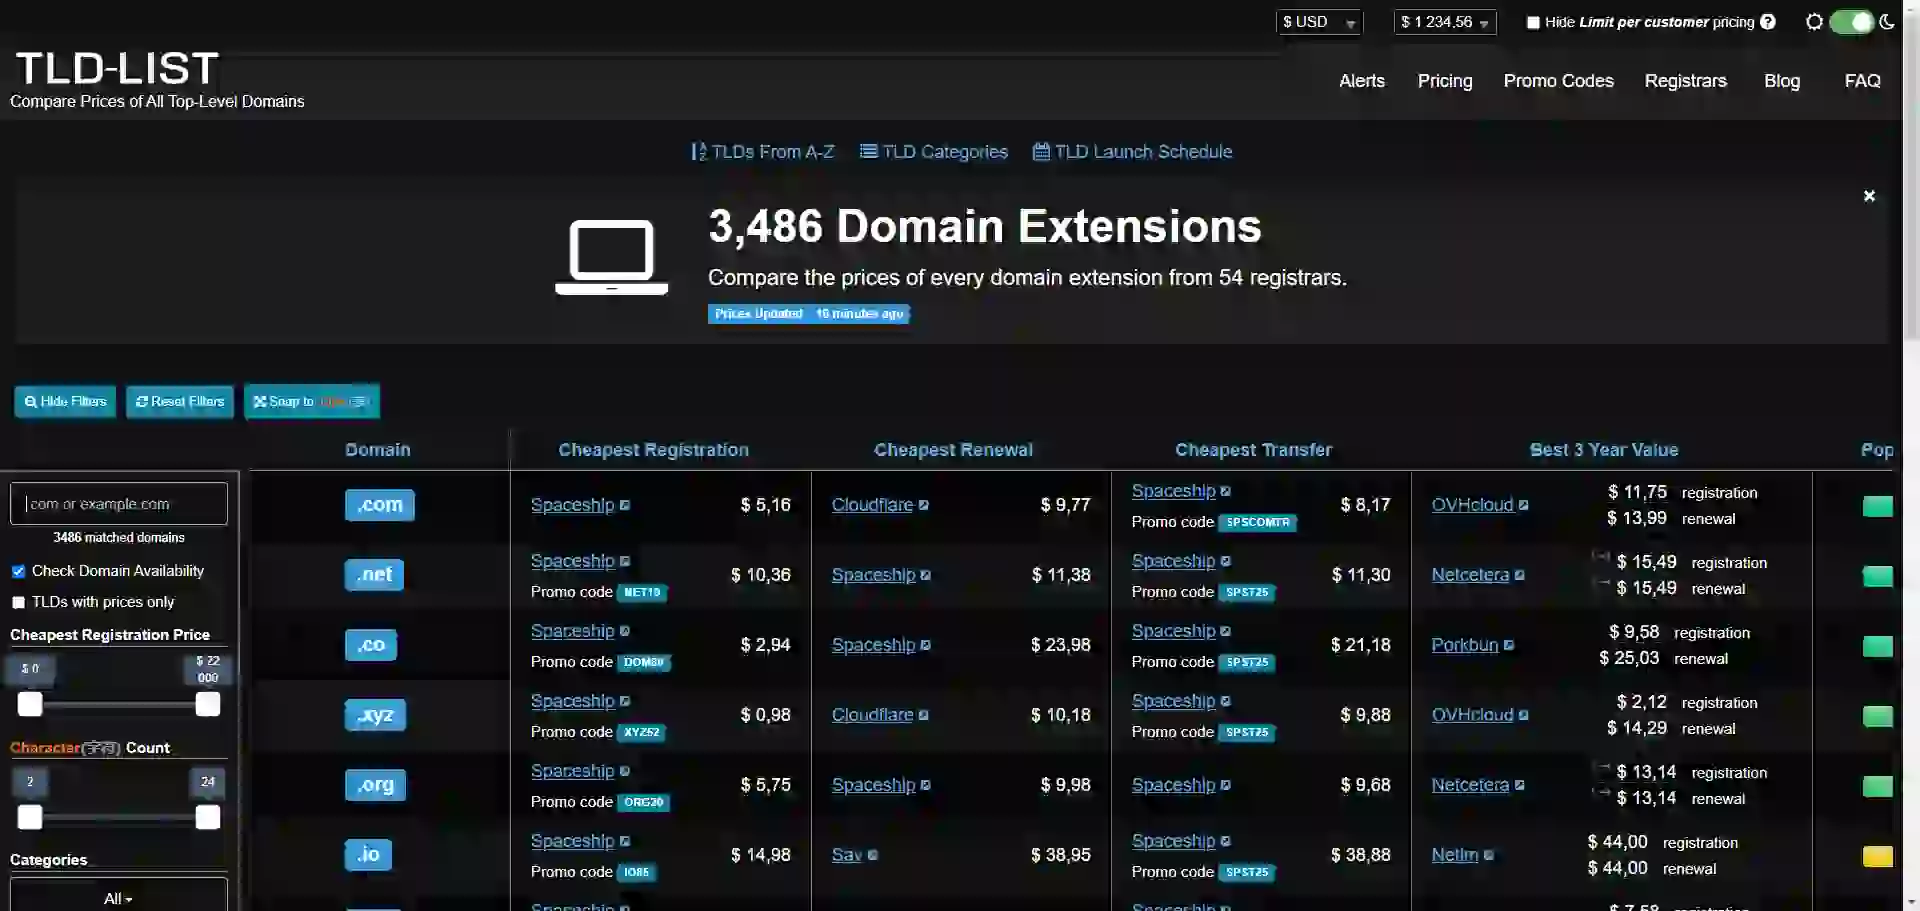
Task: Click the sun light-mode icon
Action: [1814, 21]
